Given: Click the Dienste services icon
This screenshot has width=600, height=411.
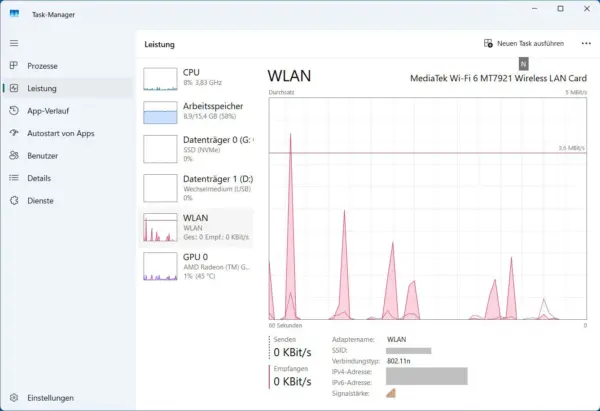Looking at the screenshot, I should click(x=14, y=201).
